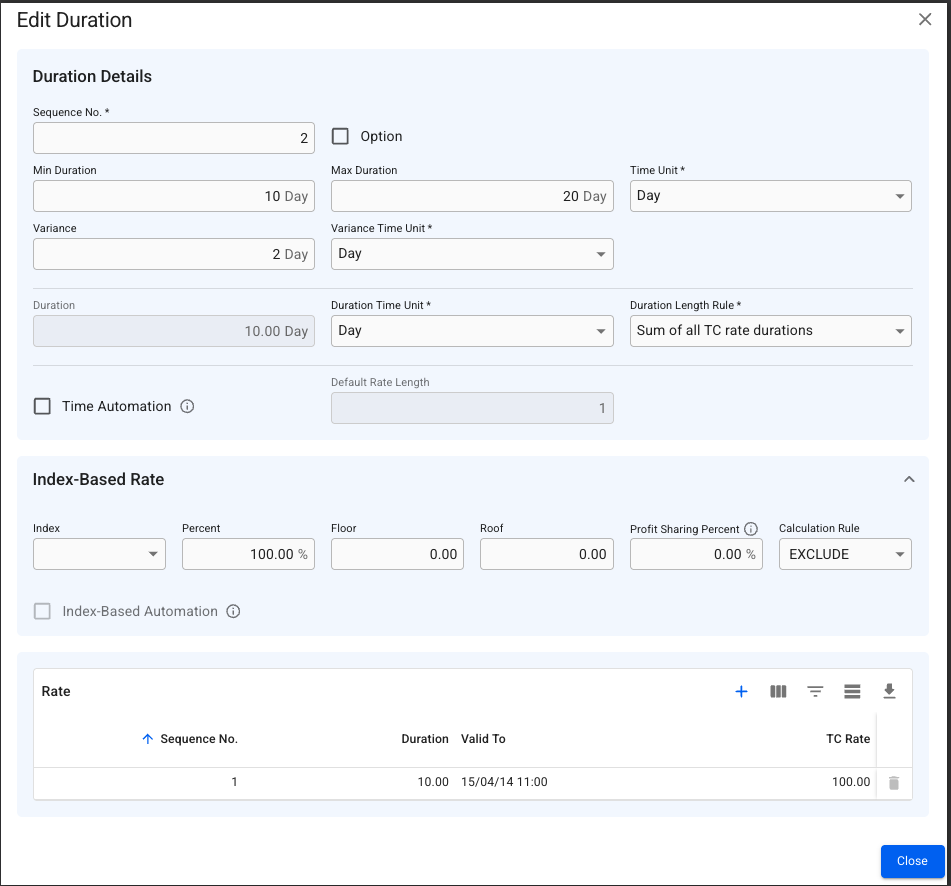
Task: Close the Edit Duration dialog with X
Action: pyautogui.click(x=925, y=20)
